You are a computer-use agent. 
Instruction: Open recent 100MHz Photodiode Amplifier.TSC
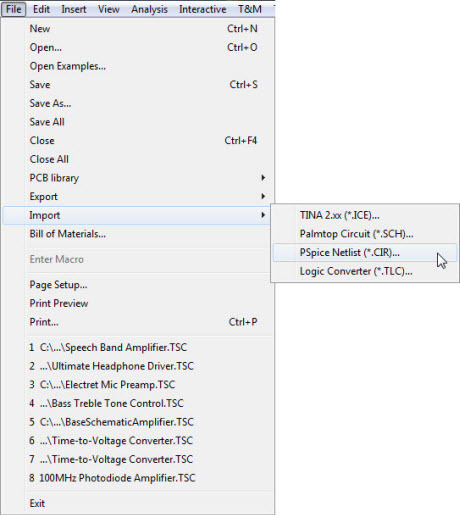(x=138, y=478)
